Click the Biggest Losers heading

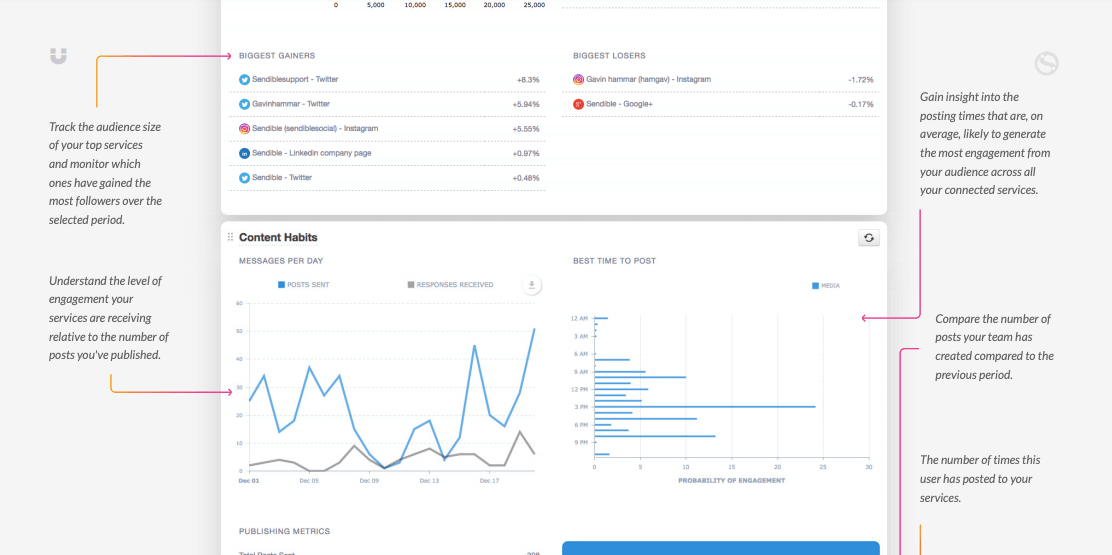click(x=609, y=55)
